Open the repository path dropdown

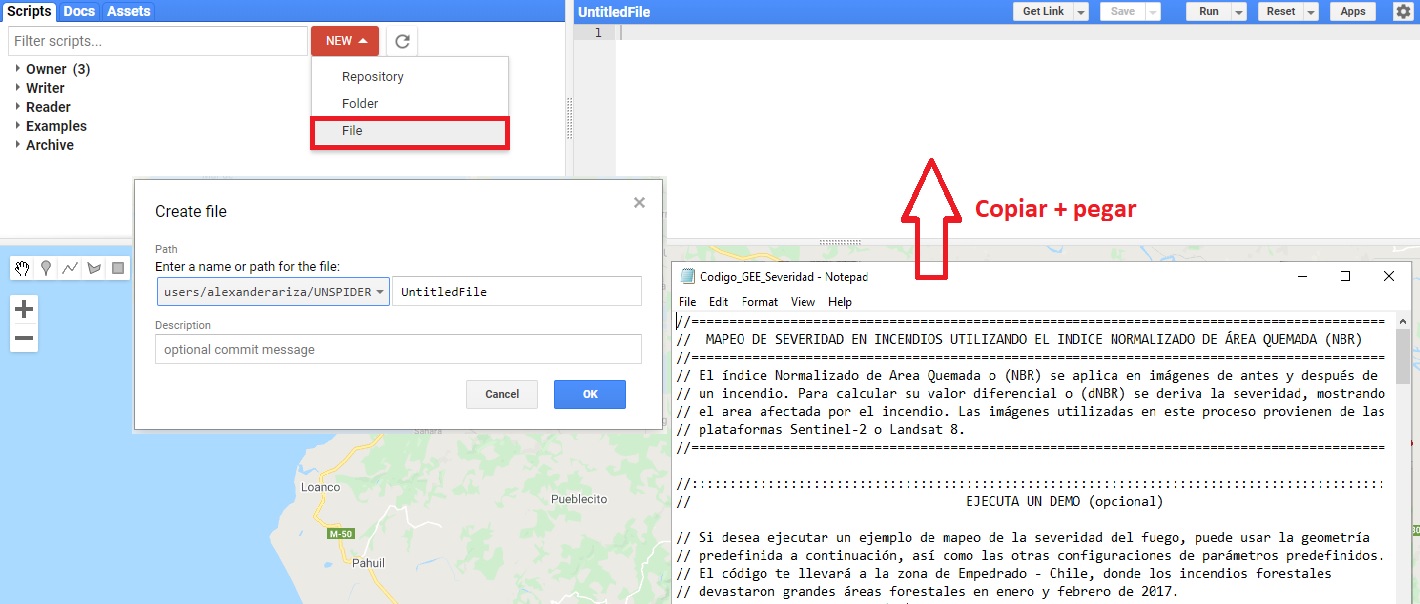(273, 292)
